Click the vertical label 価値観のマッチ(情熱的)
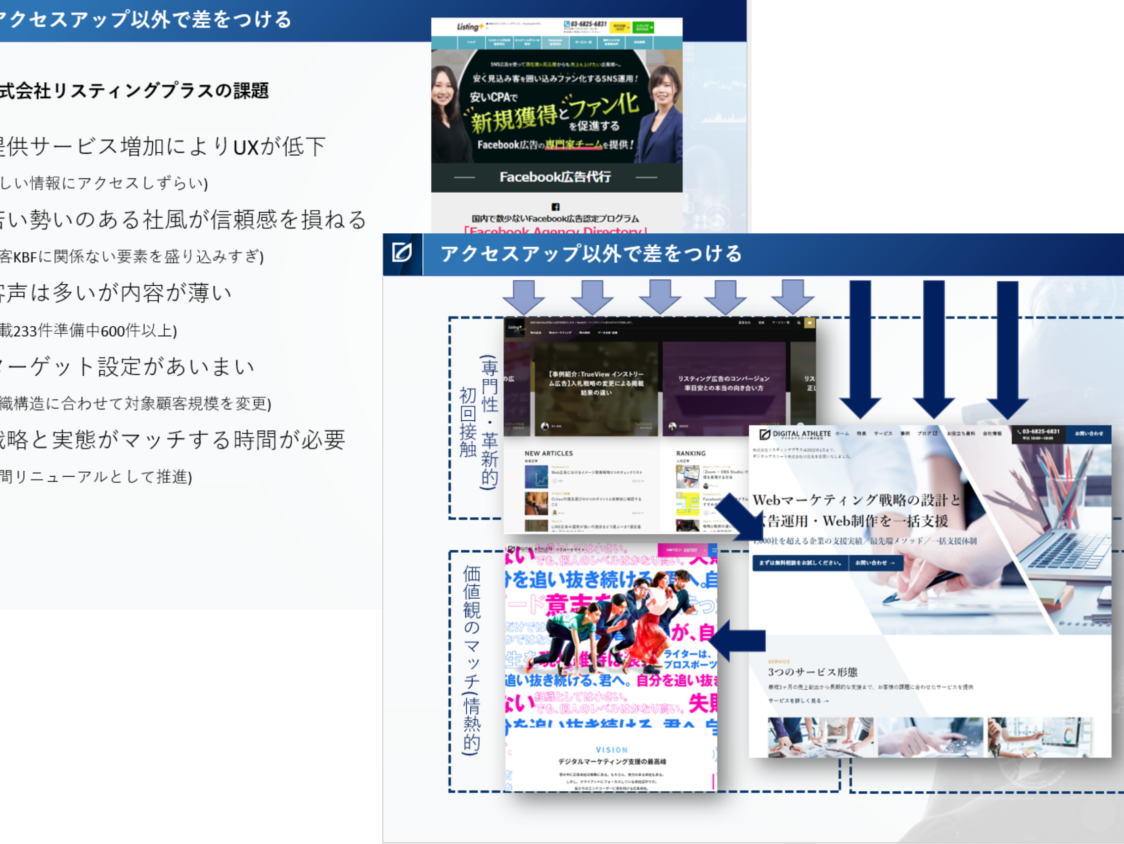 [471, 658]
